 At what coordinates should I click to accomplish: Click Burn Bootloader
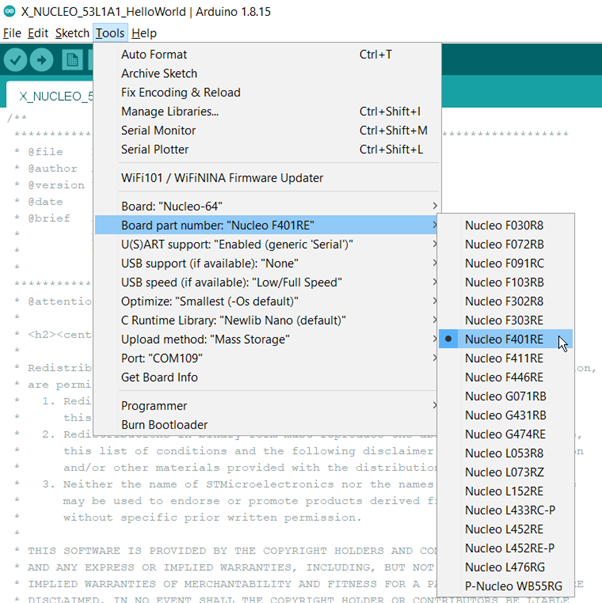[x=266, y=425]
